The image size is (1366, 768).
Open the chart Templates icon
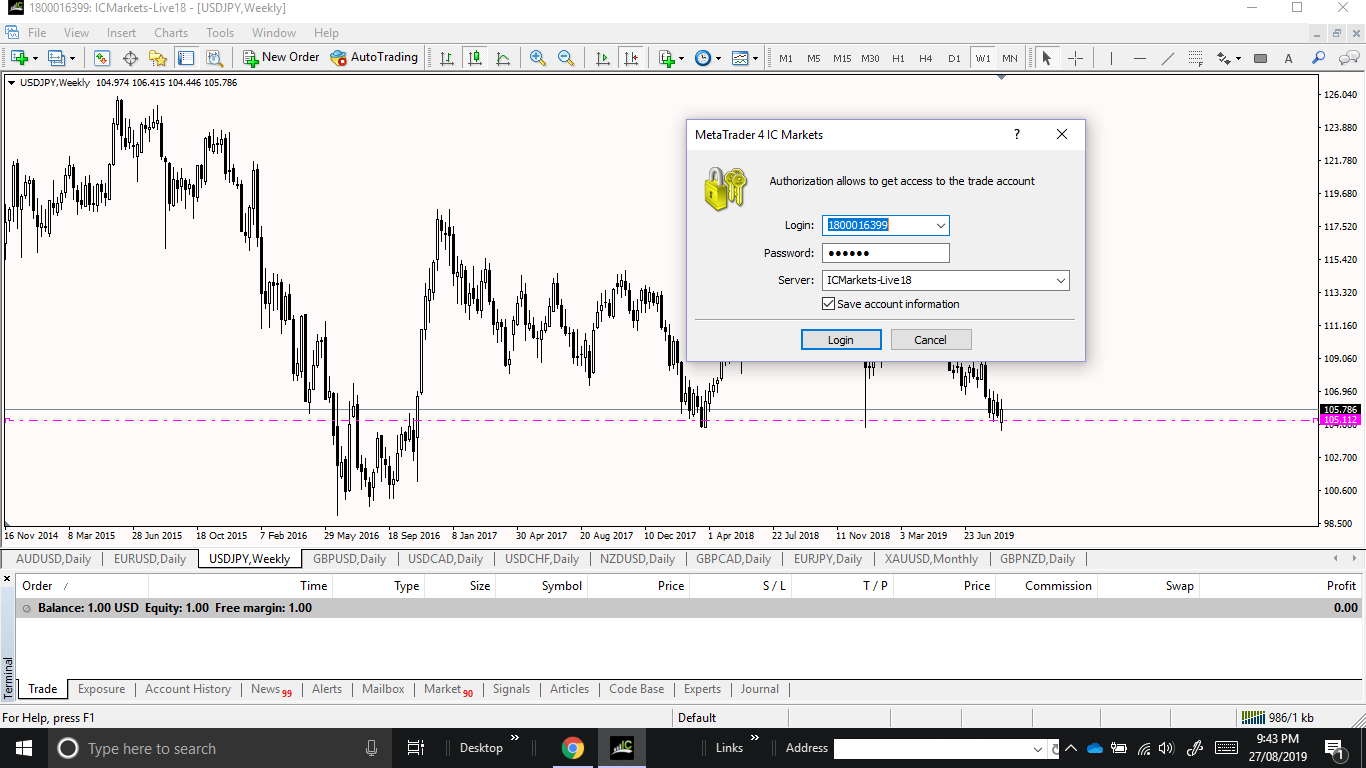click(x=739, y=58)
